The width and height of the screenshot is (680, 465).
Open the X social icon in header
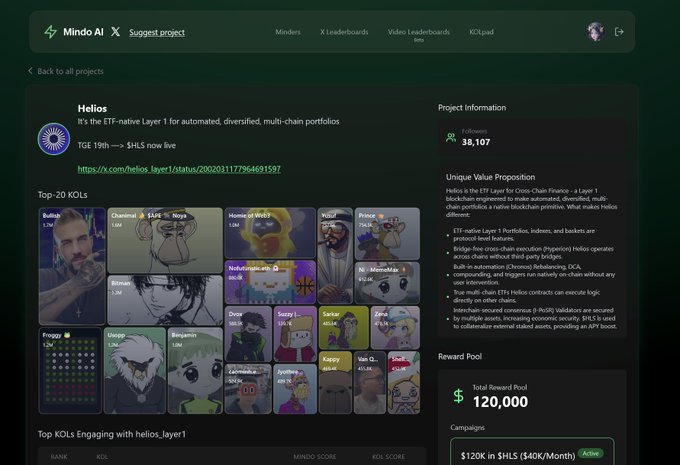coord(115,32)
